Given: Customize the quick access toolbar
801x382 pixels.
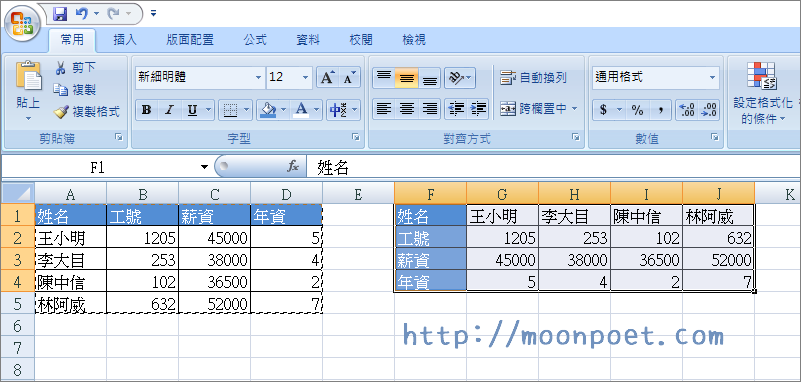Looking at the screenshot, I should [x=153, y=14].
